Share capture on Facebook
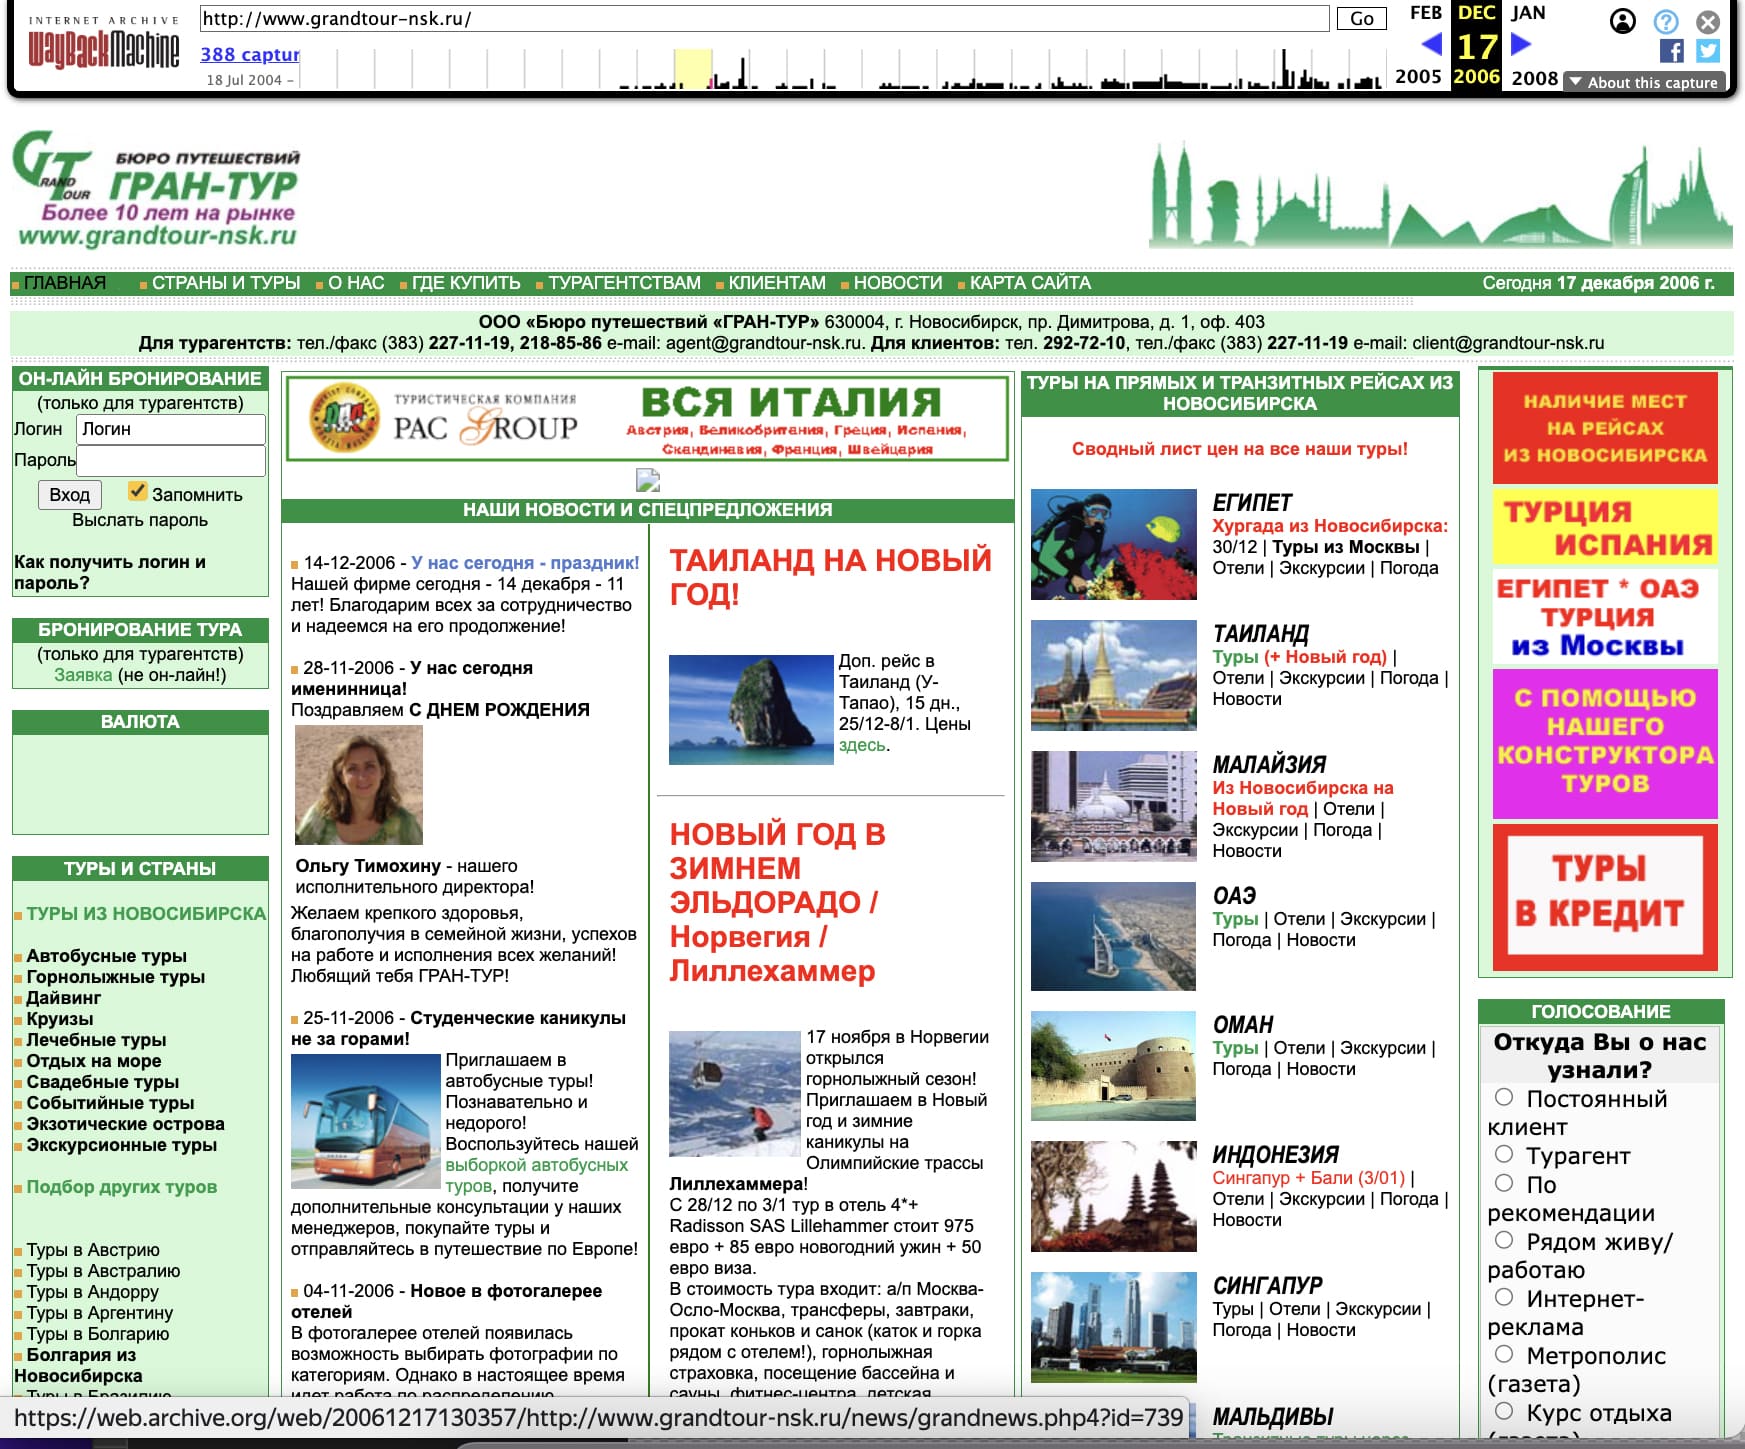The width and height of the screenshot is (1745, 1449). coord(1671,51)
